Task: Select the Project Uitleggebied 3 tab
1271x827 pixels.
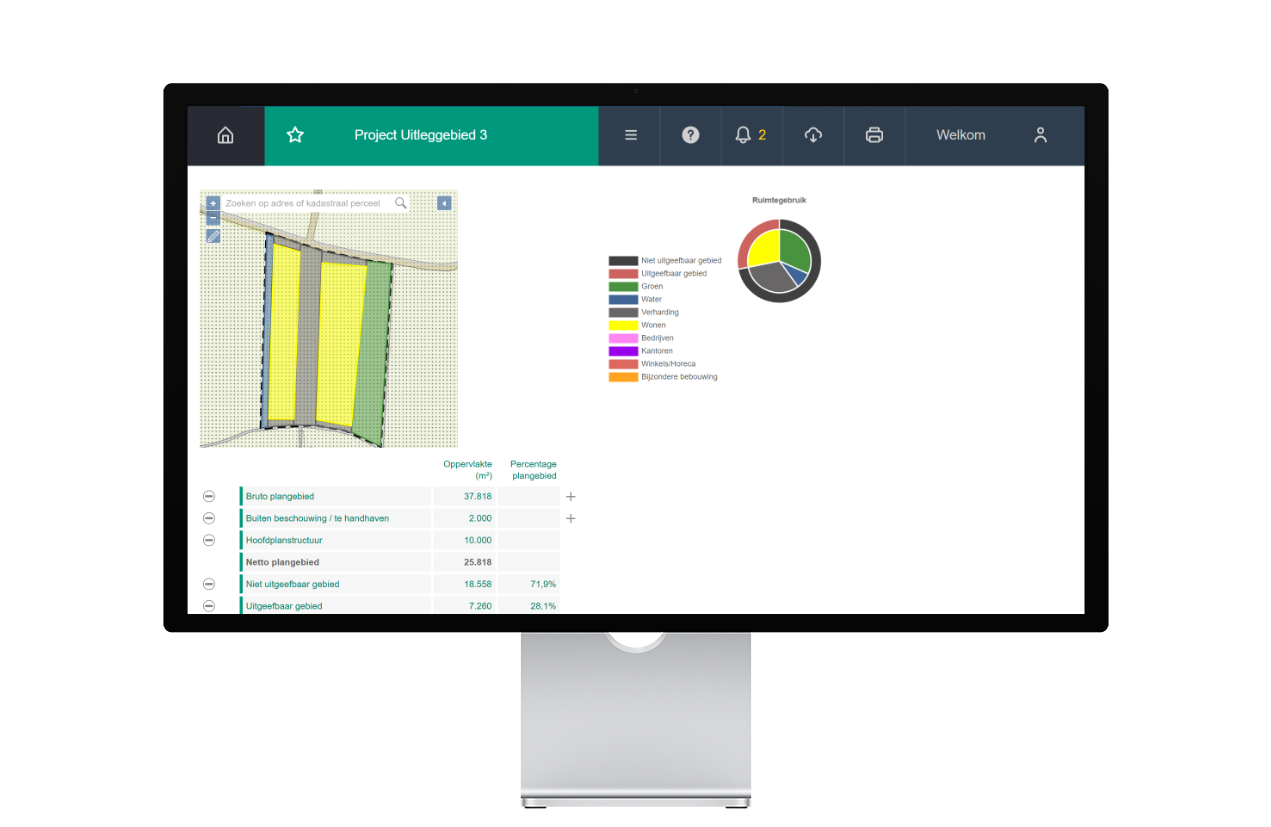Action: click(420, 135)
